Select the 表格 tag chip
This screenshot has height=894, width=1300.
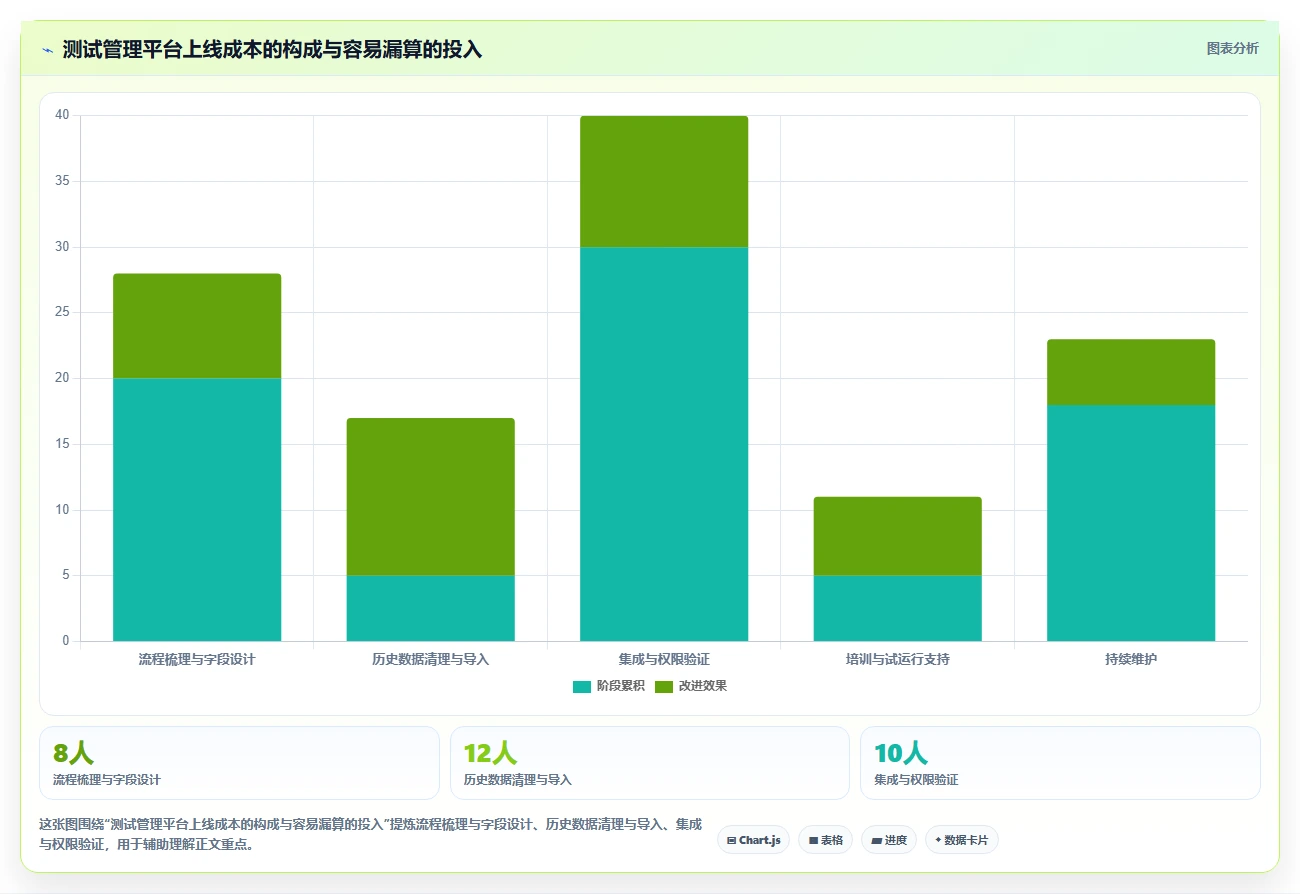pos(825,840)
